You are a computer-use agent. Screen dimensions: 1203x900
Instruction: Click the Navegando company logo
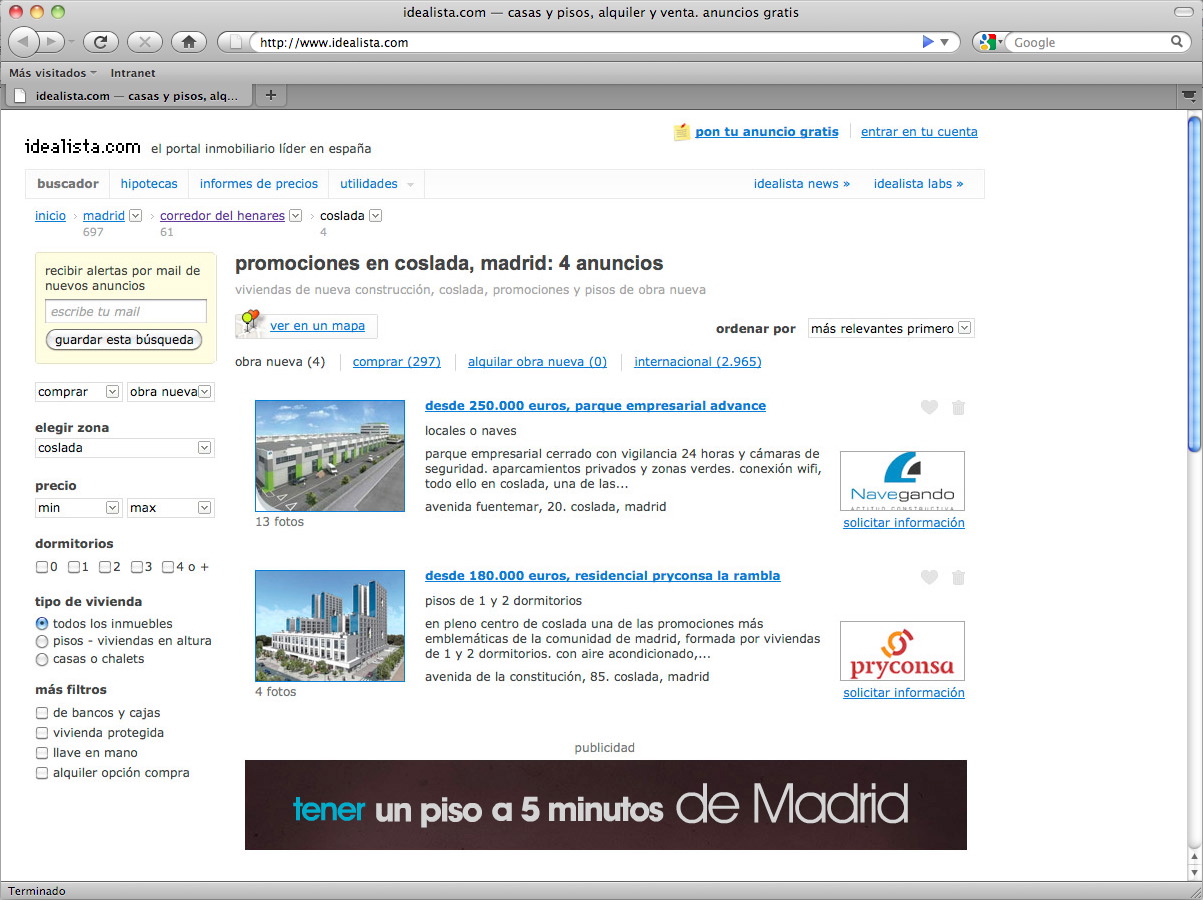[902, 481]
